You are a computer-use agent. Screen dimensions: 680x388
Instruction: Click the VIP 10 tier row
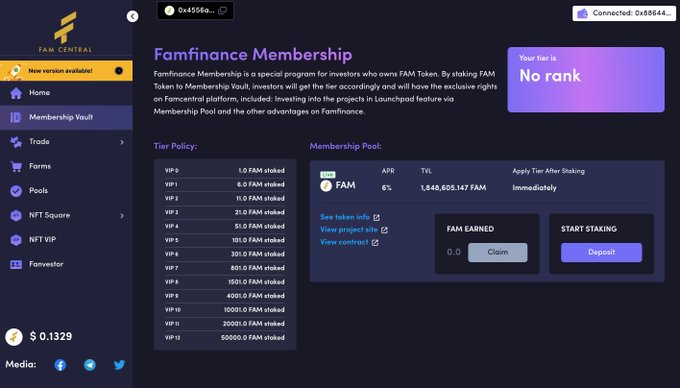click(225, 310)
